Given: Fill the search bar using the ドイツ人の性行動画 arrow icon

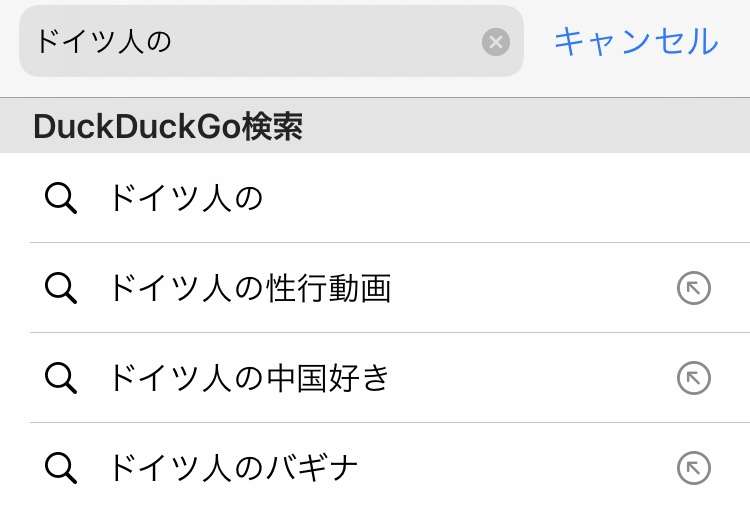Looking at the screenshot, I should [694, 288].
